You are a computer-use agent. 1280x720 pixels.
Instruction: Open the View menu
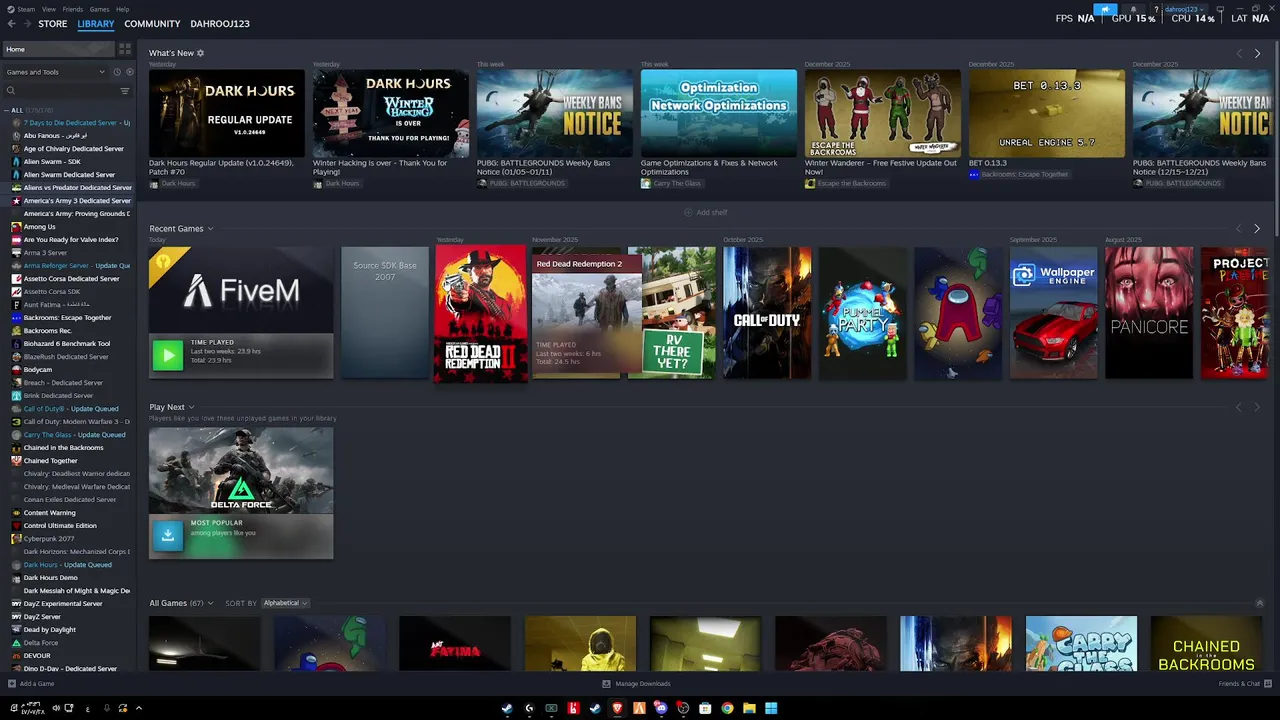pyautogui.click(x=49, y=9)
